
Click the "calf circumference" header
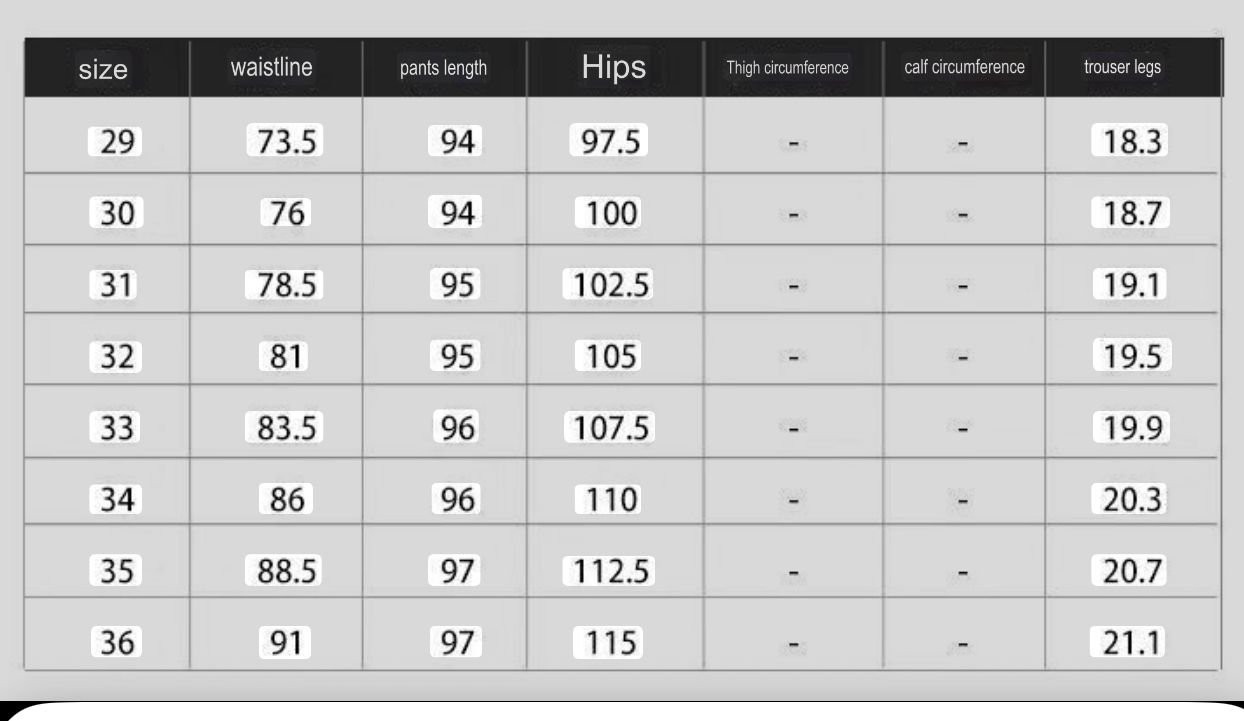[964, 68]
